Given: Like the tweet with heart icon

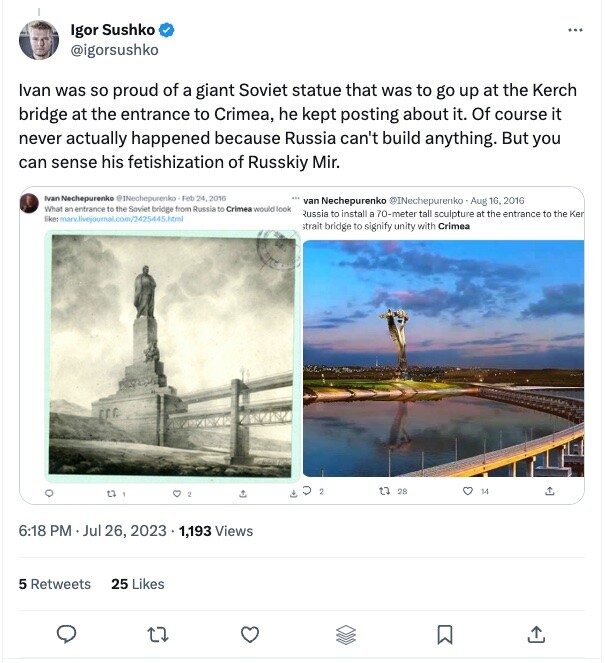Looking at the screenshot, I should 250,634.
